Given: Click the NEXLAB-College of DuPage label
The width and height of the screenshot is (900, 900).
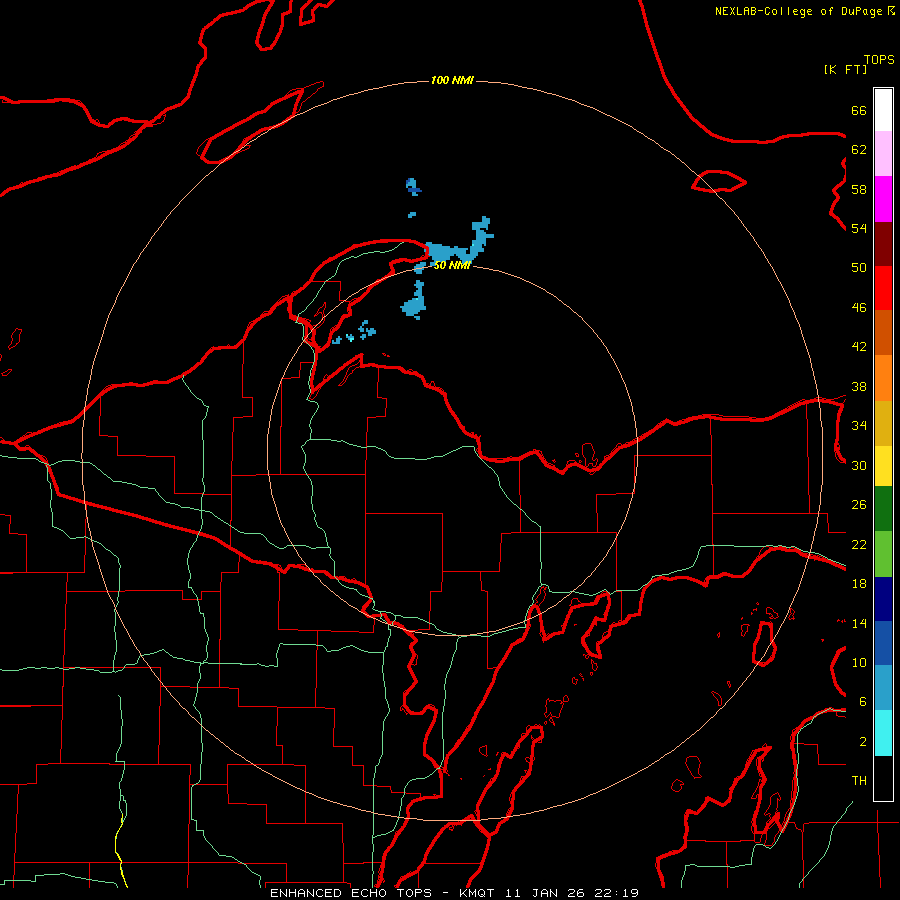Looking at the screenshot, I should pos(798,11).
